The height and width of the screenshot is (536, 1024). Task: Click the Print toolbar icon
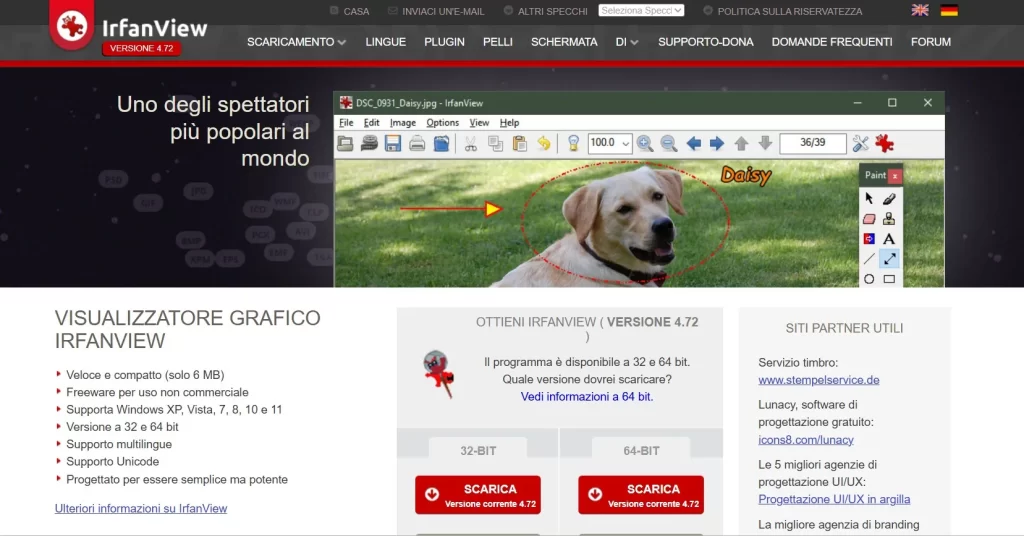(x=417, y=144)
